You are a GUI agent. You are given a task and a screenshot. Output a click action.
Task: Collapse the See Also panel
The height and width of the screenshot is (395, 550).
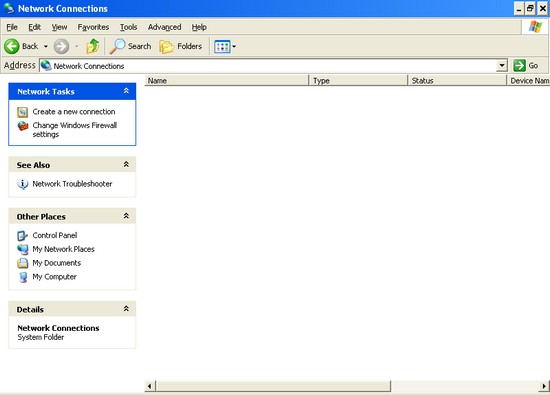pyautogui.click(x=126, y=165)
